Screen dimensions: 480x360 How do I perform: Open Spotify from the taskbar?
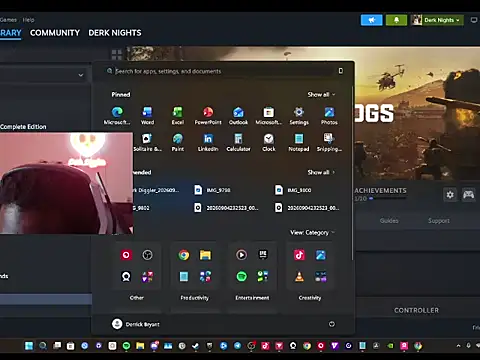click(x=126, y=346)
